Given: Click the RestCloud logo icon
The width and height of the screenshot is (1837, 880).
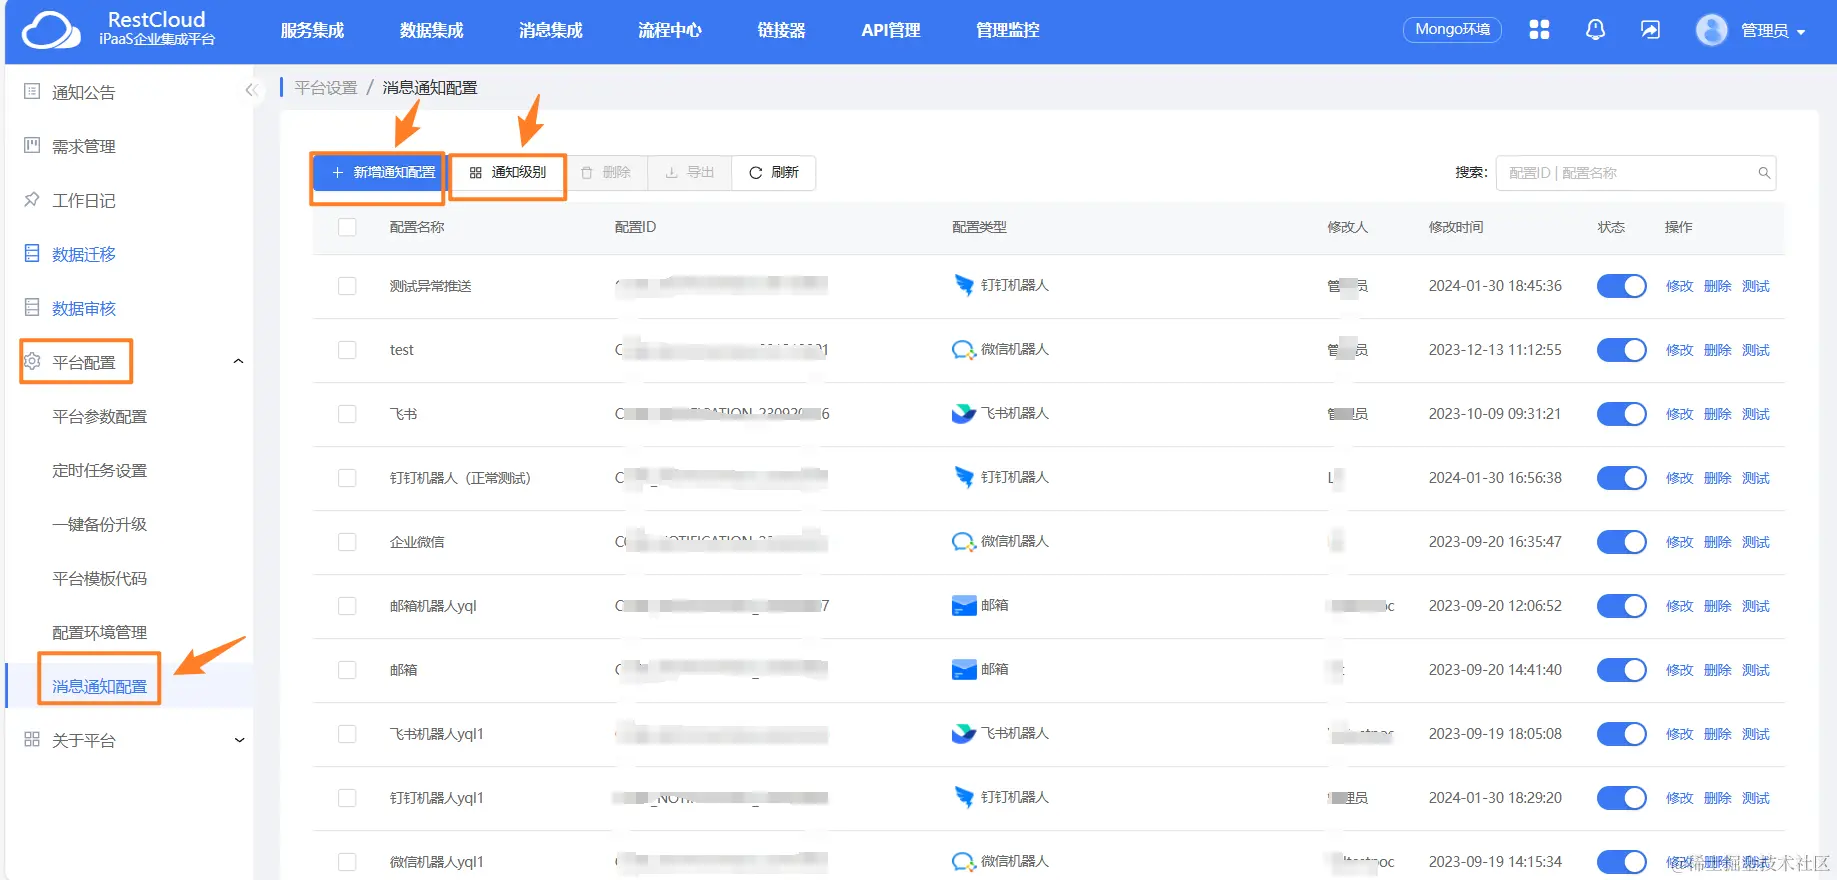Looking at the screenshot, I should click(x=51, y=30).
